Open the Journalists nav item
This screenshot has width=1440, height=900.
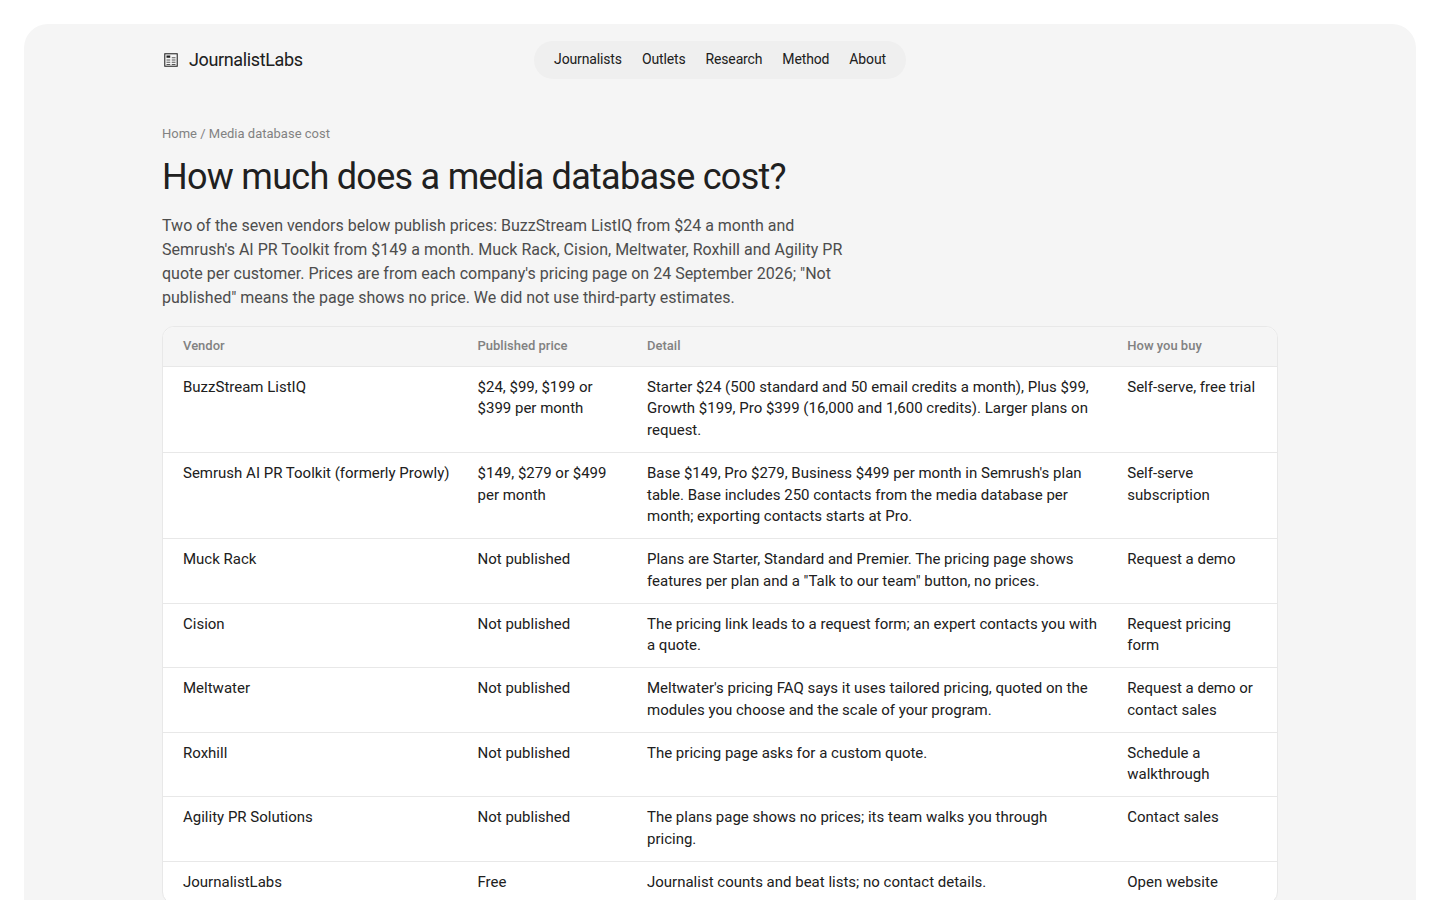588,59
